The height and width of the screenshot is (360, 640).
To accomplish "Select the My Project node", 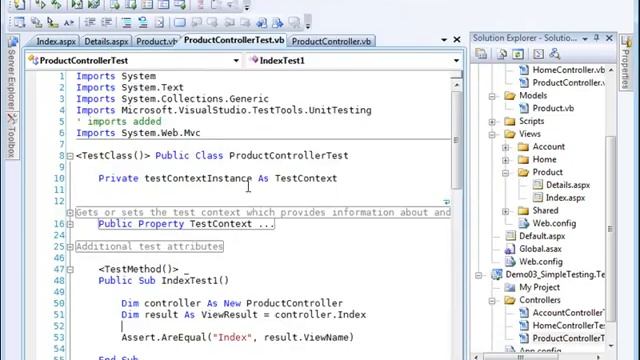I will [539, 287].
